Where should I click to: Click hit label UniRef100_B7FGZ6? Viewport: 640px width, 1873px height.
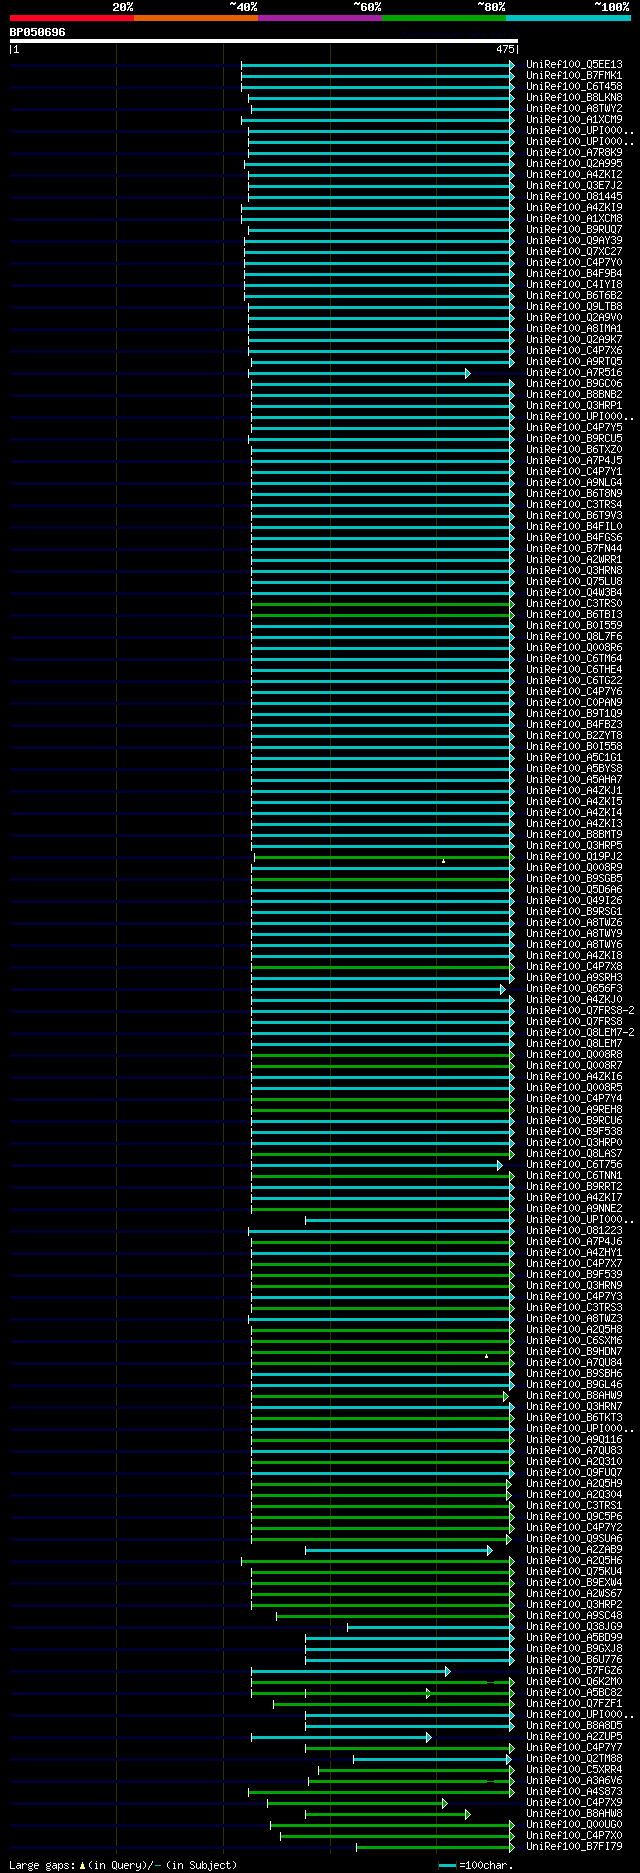click(574, 1671)
